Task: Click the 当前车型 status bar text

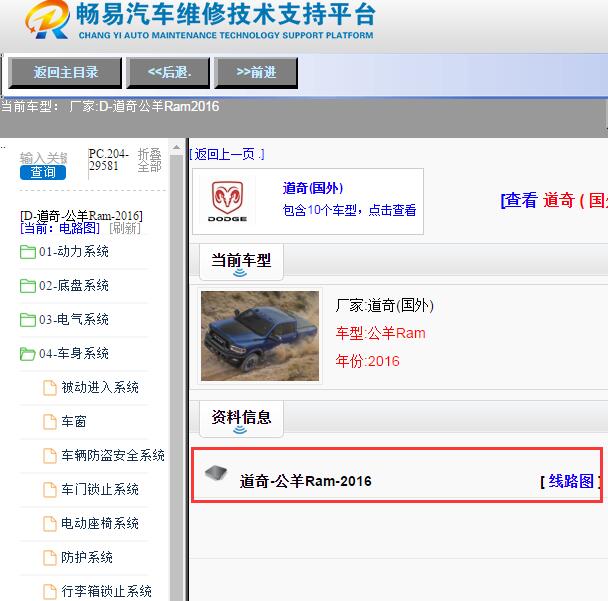Action: coord(110,106)
